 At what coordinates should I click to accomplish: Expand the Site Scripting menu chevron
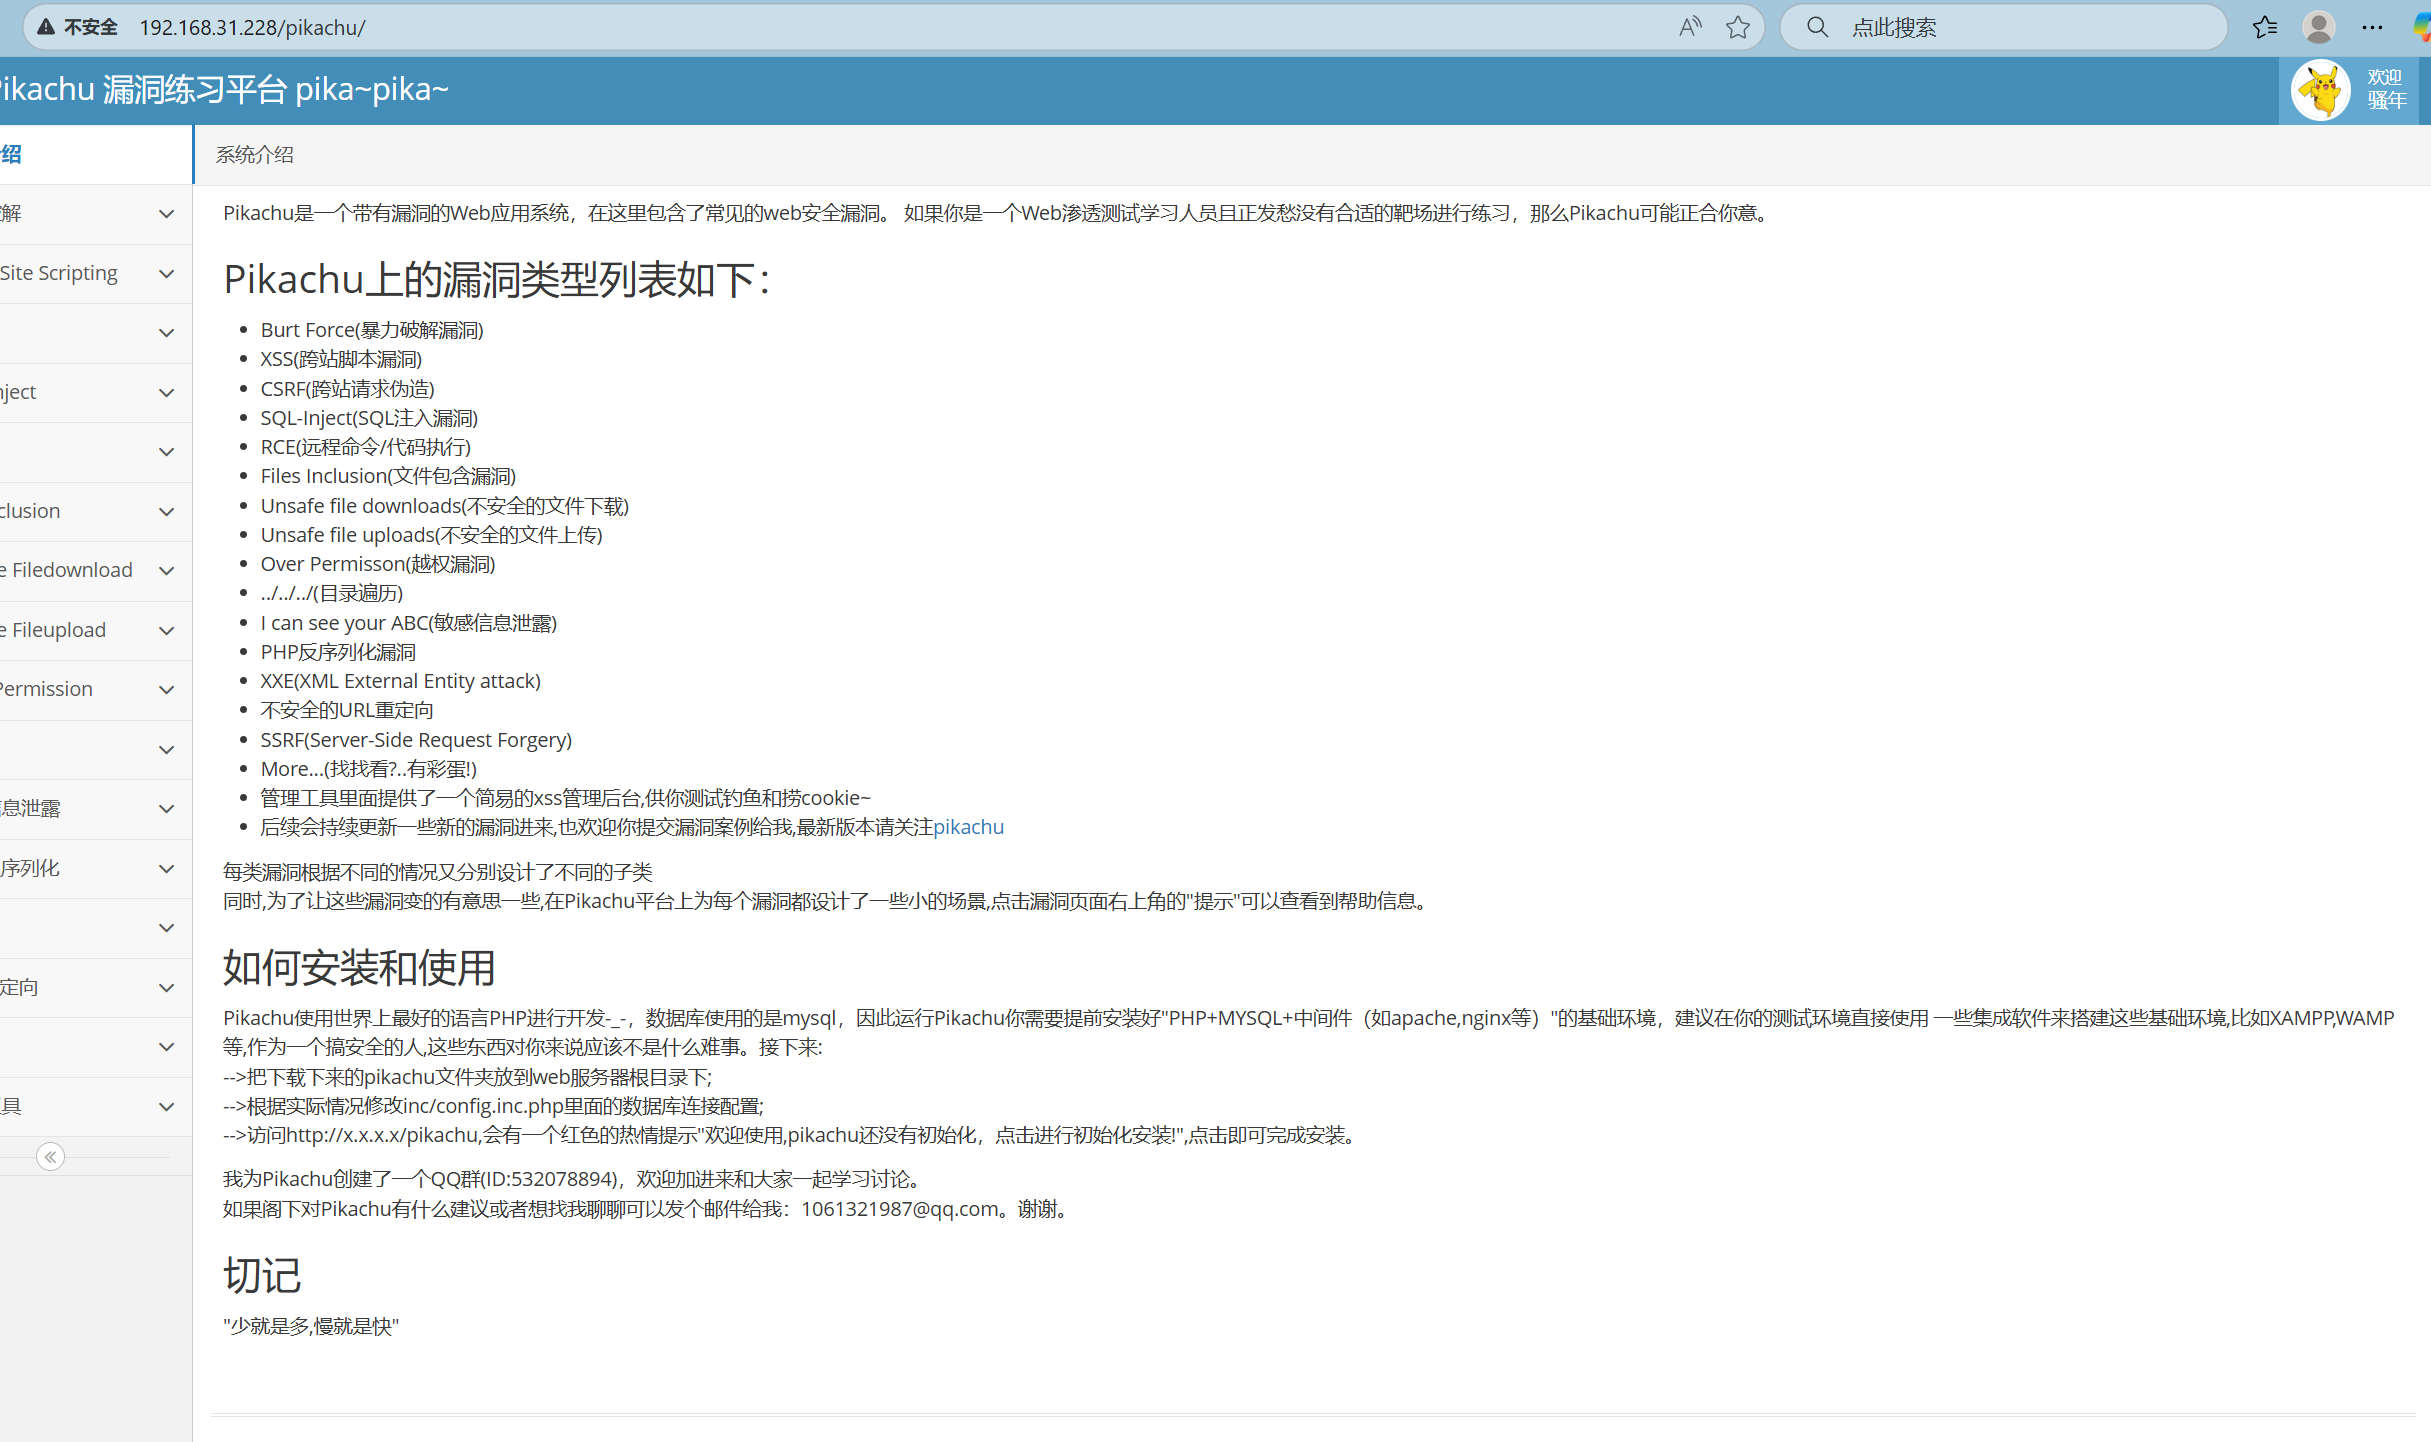[167, 274]
